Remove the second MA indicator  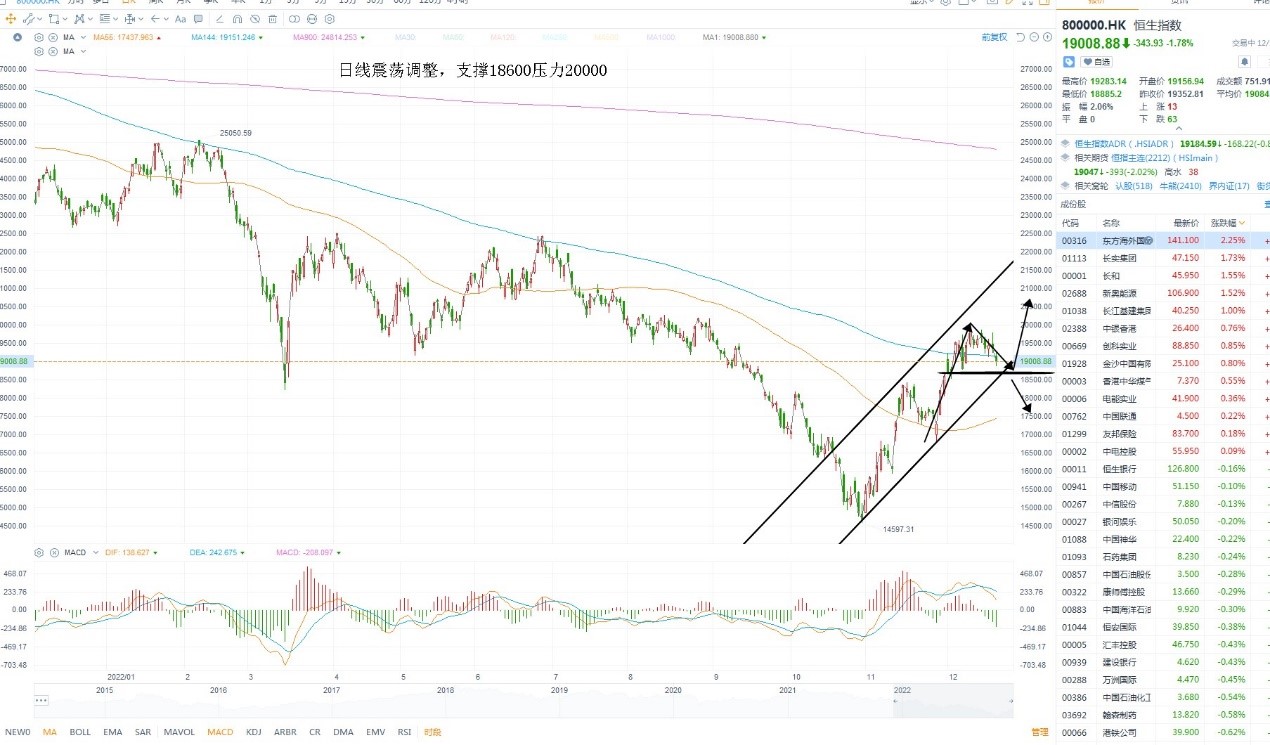[x=52, y=51]
